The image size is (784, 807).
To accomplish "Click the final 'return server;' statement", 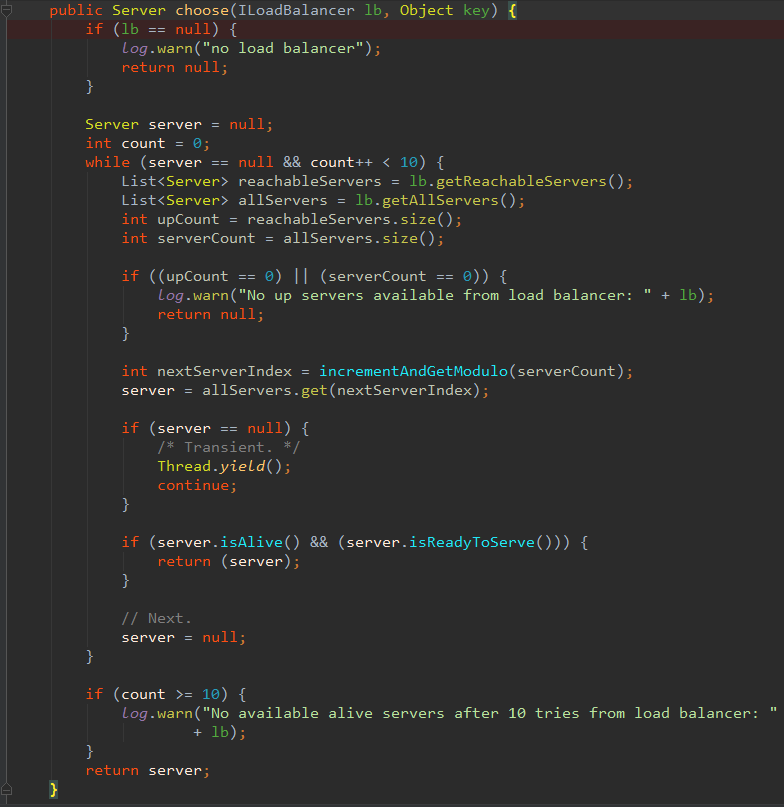I will click(x=147, y=770).
